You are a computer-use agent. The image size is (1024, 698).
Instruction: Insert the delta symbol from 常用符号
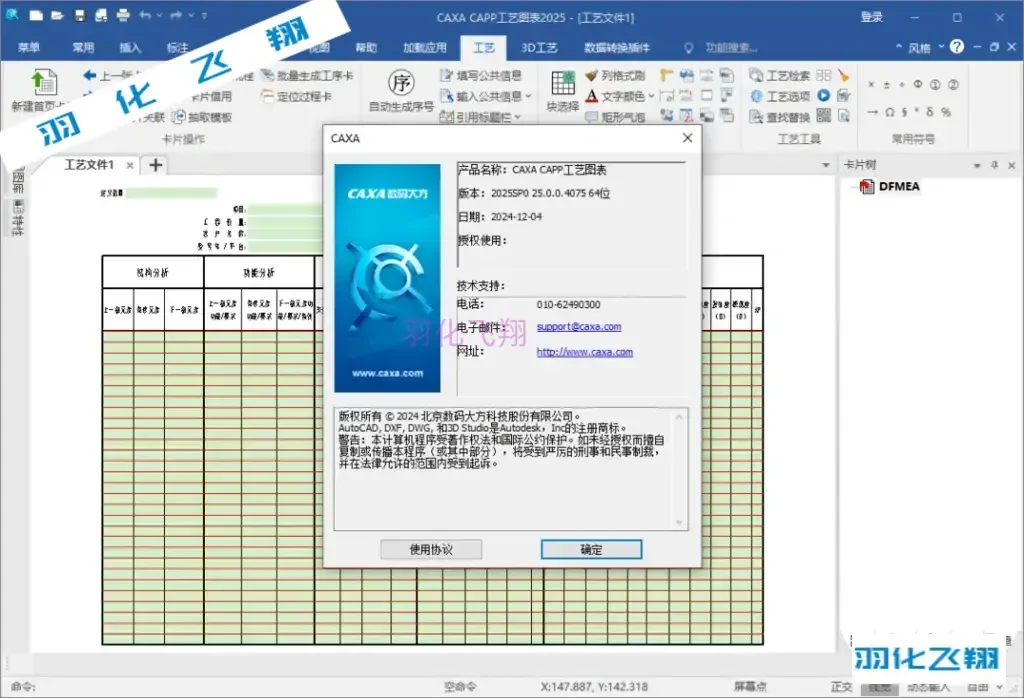(x=929, y=112)
